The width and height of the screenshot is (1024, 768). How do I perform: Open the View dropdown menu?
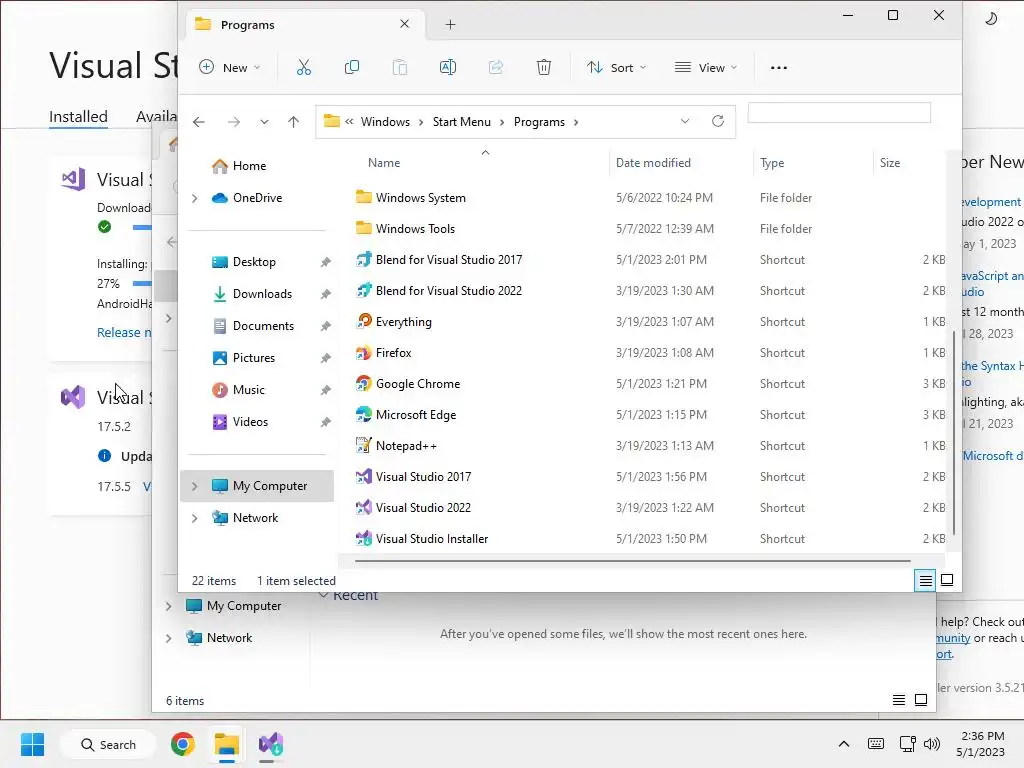click(705, 67)
